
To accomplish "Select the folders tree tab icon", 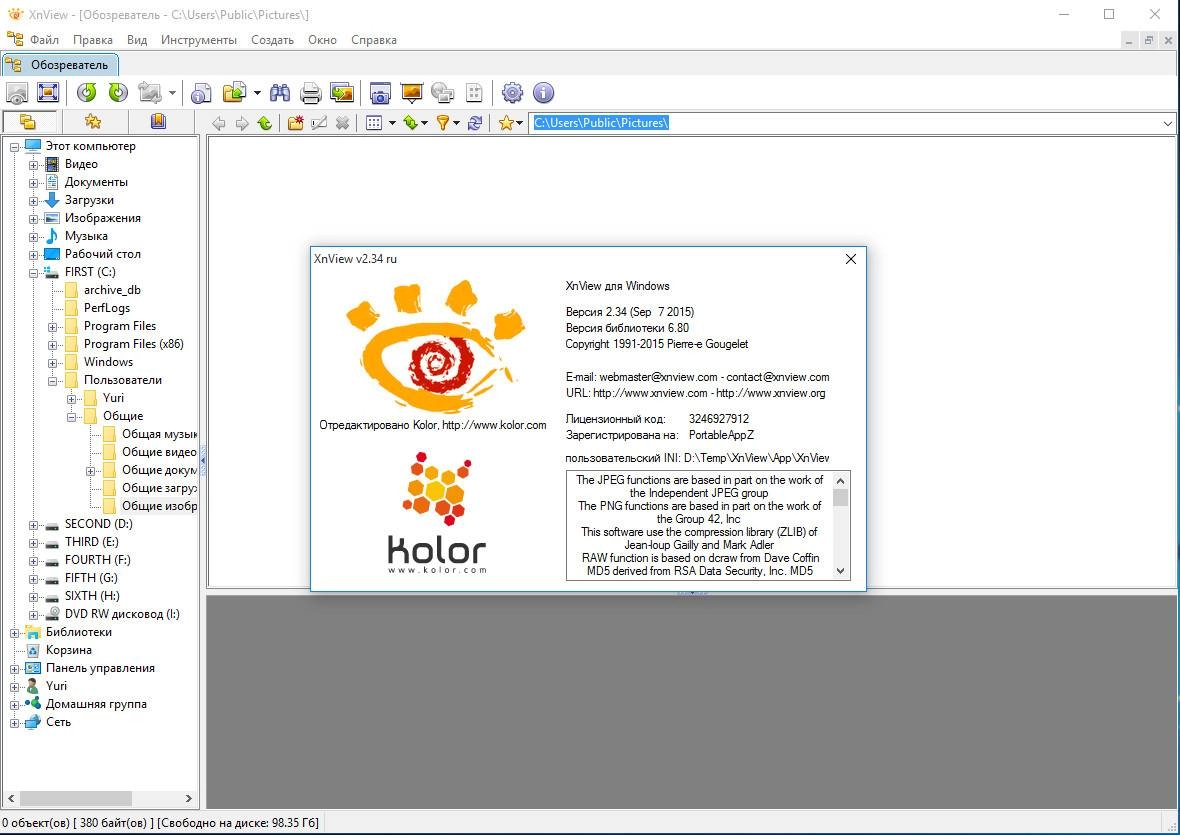I will point(28,122).
